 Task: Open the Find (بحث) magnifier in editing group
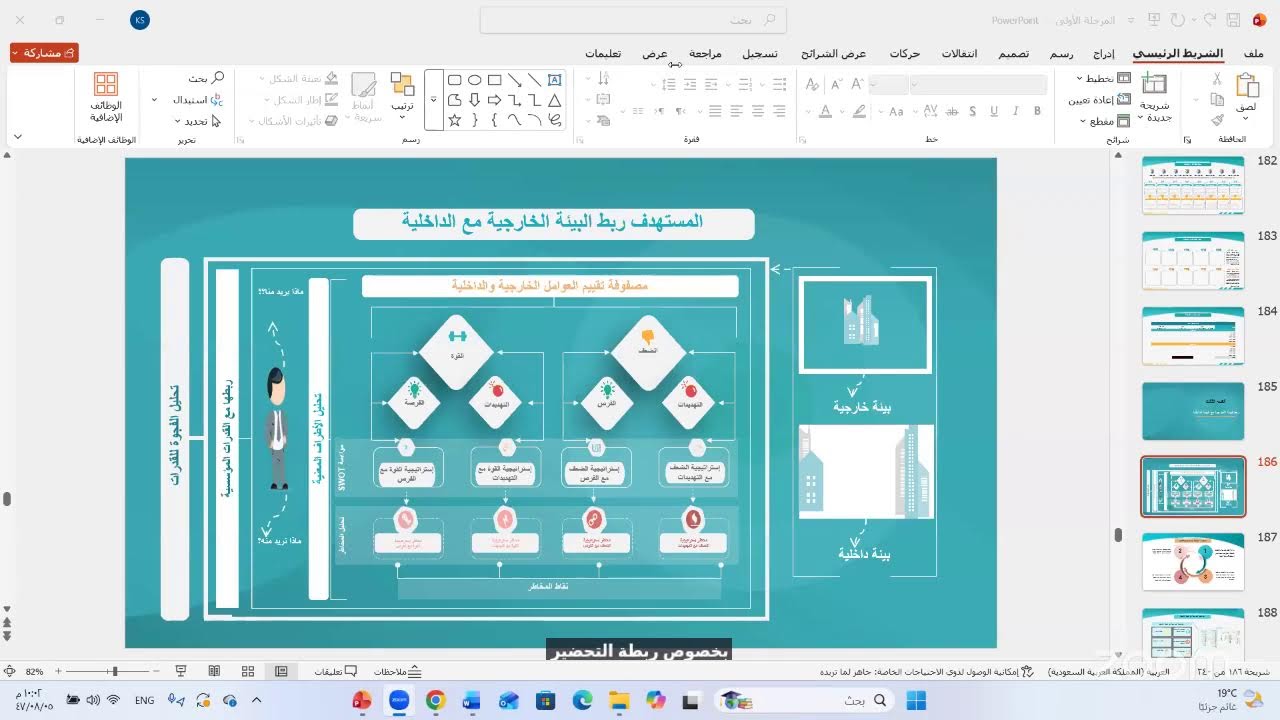pos(206,78)
